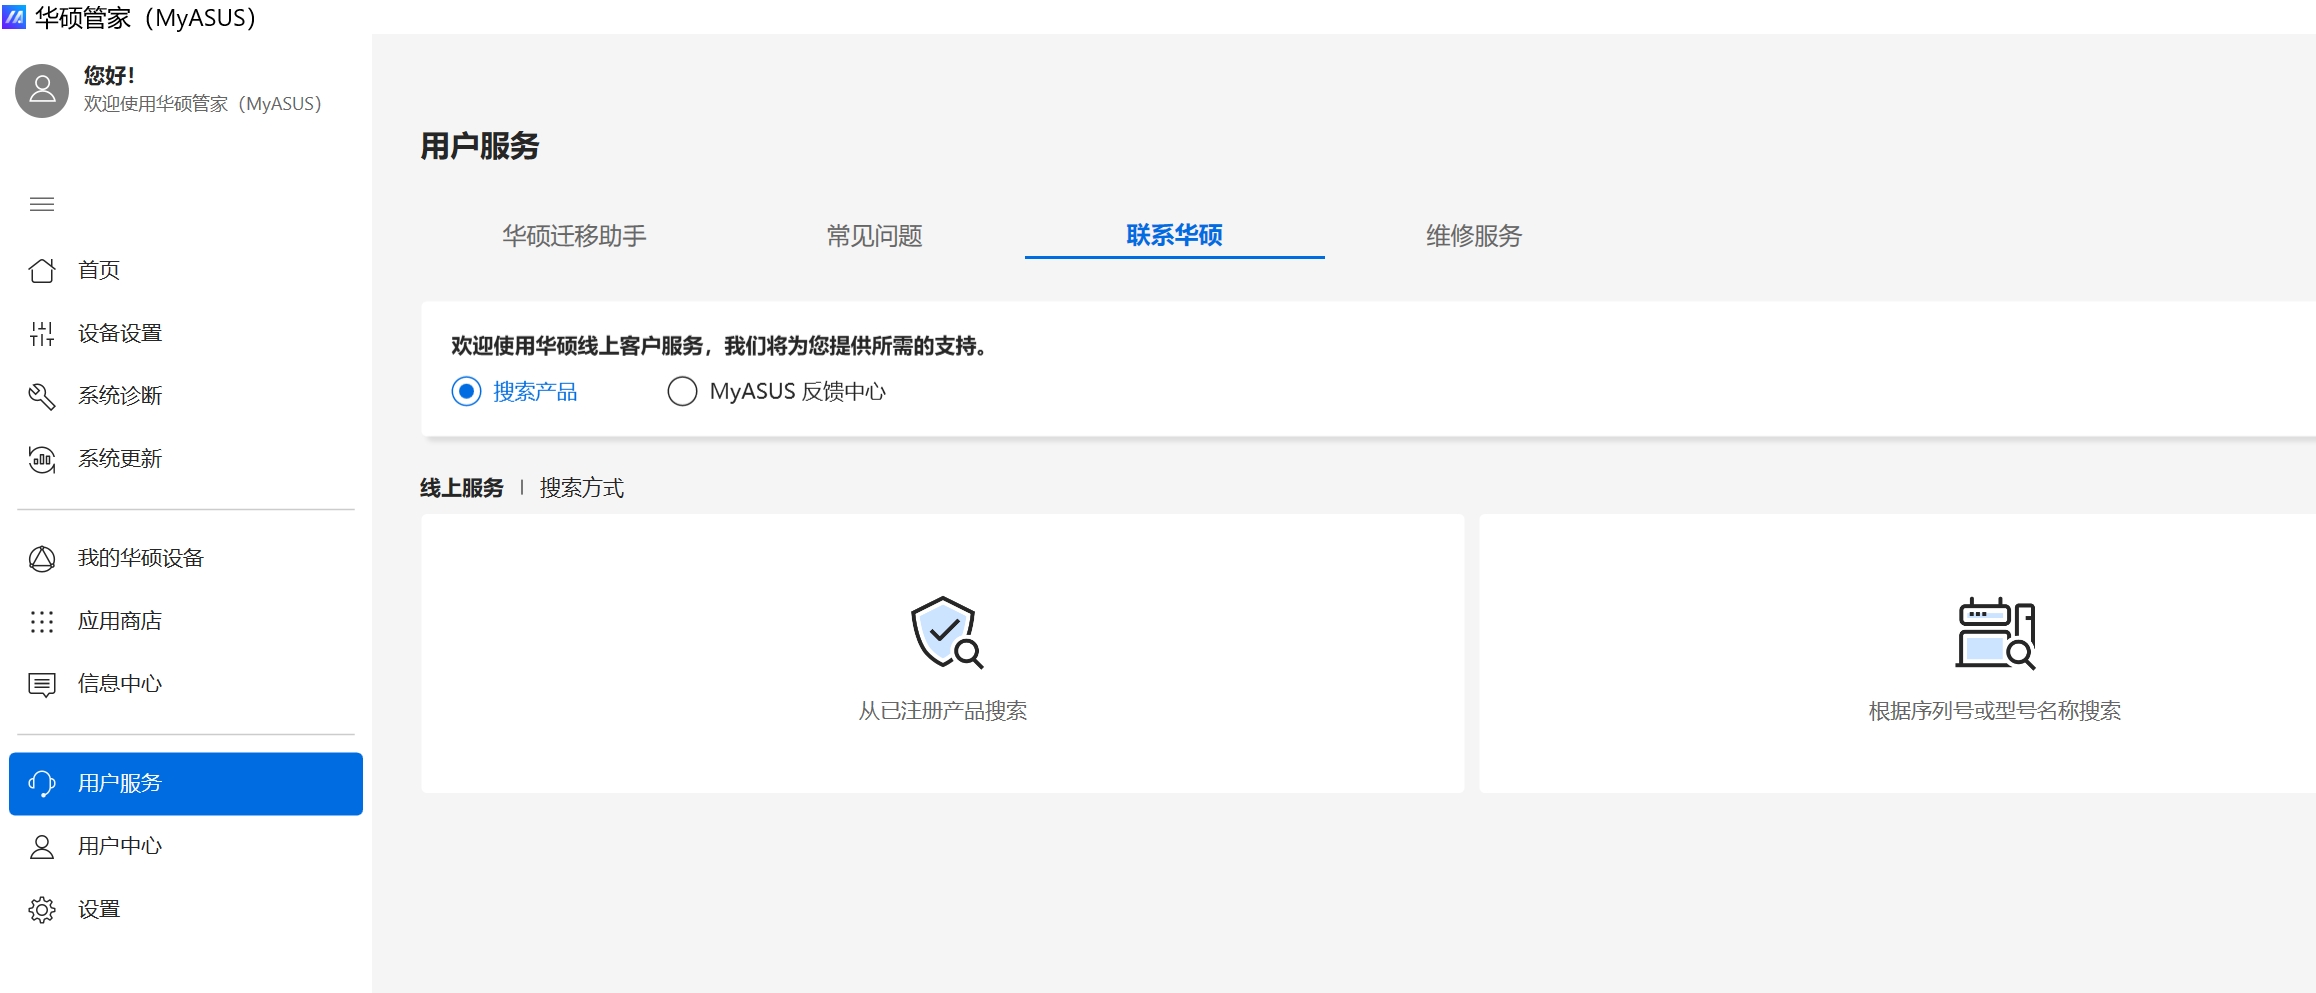Open the 应用商店 grid icon

coord(42,622)
